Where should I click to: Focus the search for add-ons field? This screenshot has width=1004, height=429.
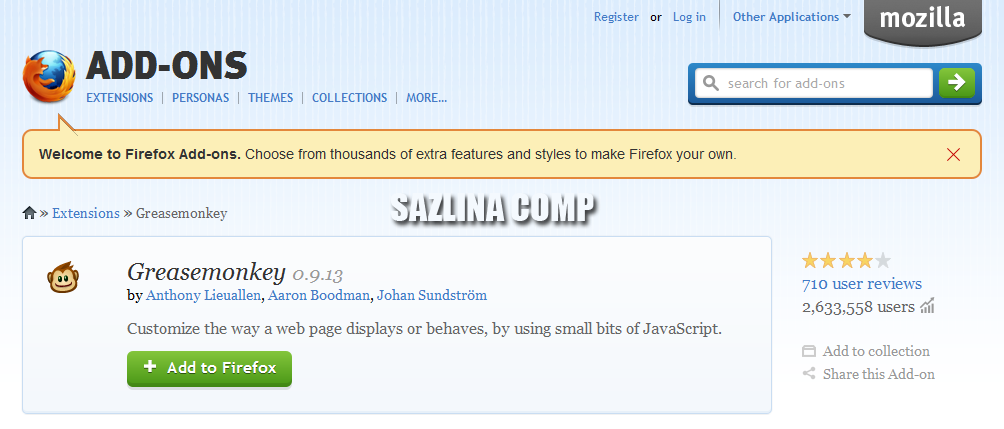tap(813, 83)
